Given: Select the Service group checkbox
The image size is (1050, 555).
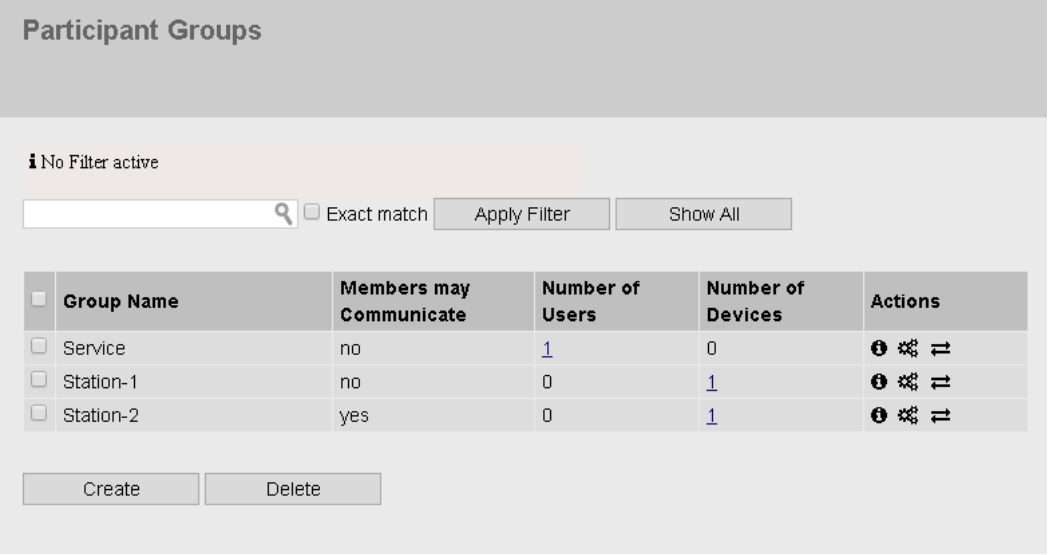Looking at the screenshot, I should (x=38, y=347).
